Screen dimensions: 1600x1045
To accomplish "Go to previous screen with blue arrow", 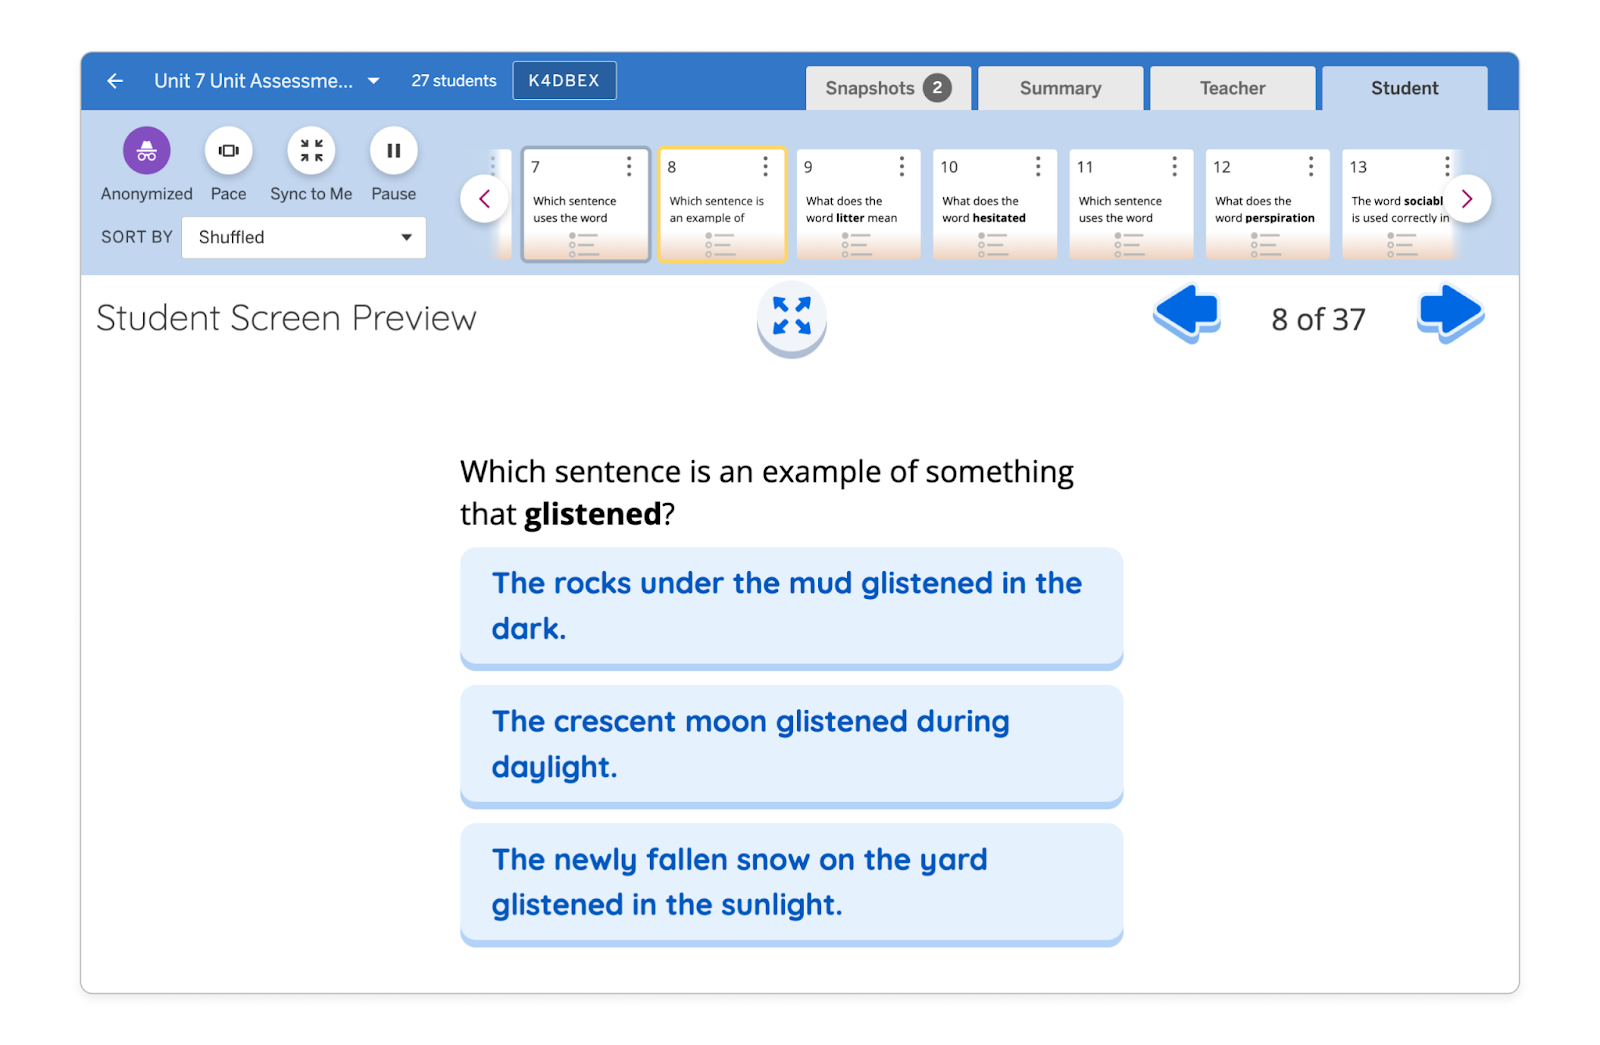I will [x=1186, y=314].
